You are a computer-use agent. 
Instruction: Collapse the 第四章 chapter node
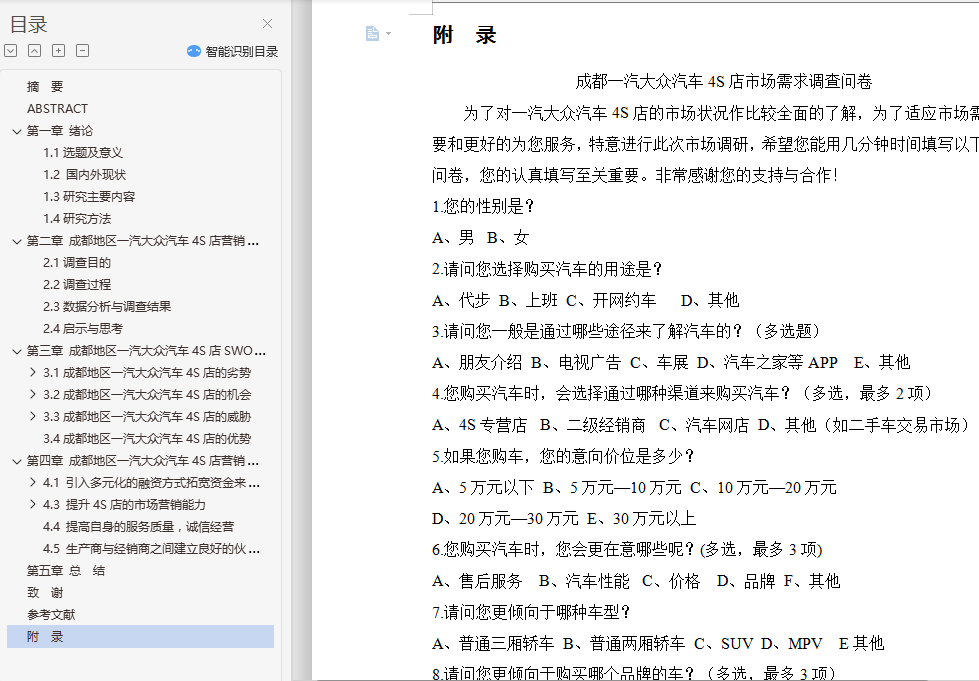point(17,461)
